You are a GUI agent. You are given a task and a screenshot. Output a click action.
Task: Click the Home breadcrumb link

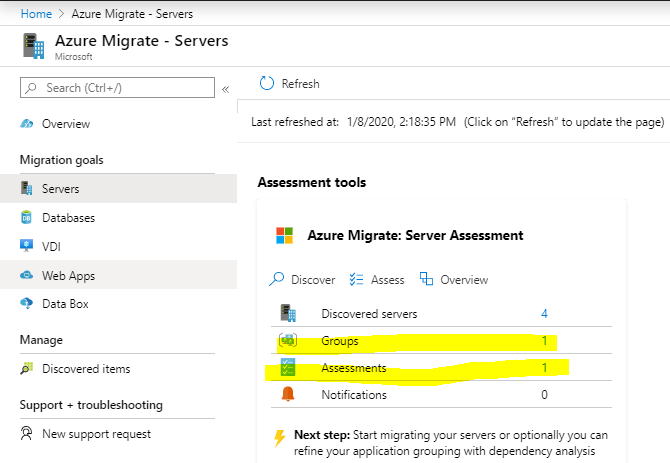click(x=36, y=14)
